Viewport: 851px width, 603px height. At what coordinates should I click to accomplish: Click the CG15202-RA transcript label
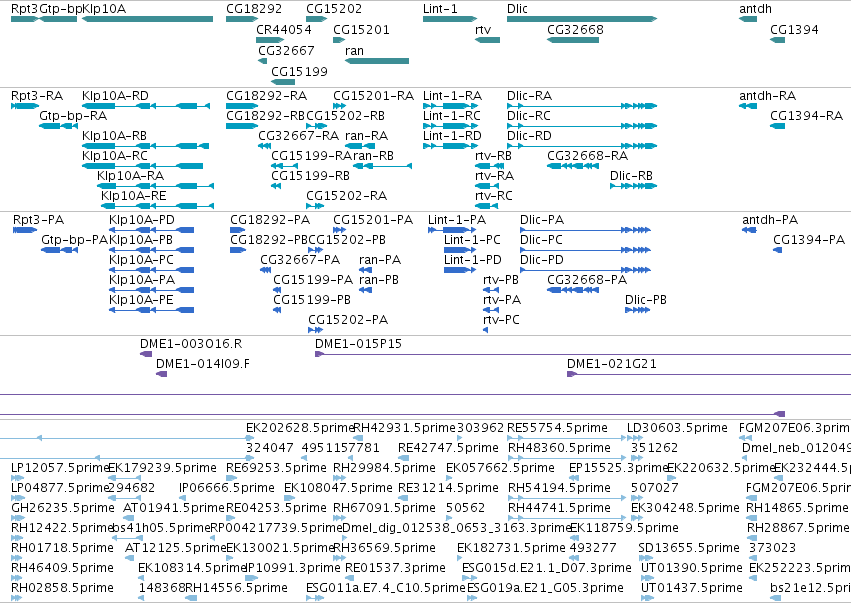point(346,196)
